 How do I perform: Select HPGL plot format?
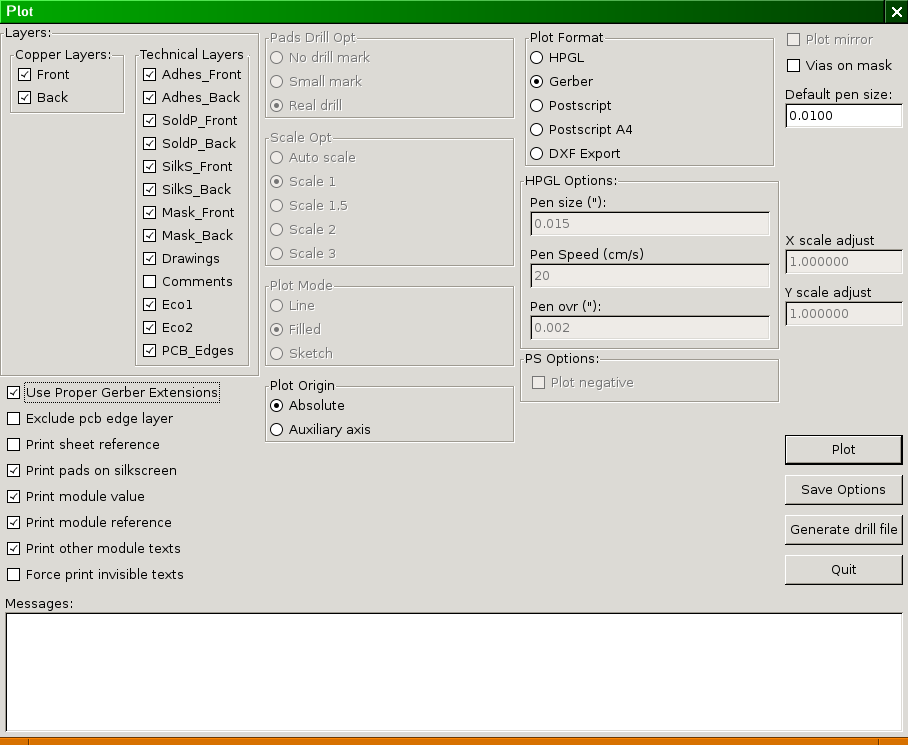[537, 58]
